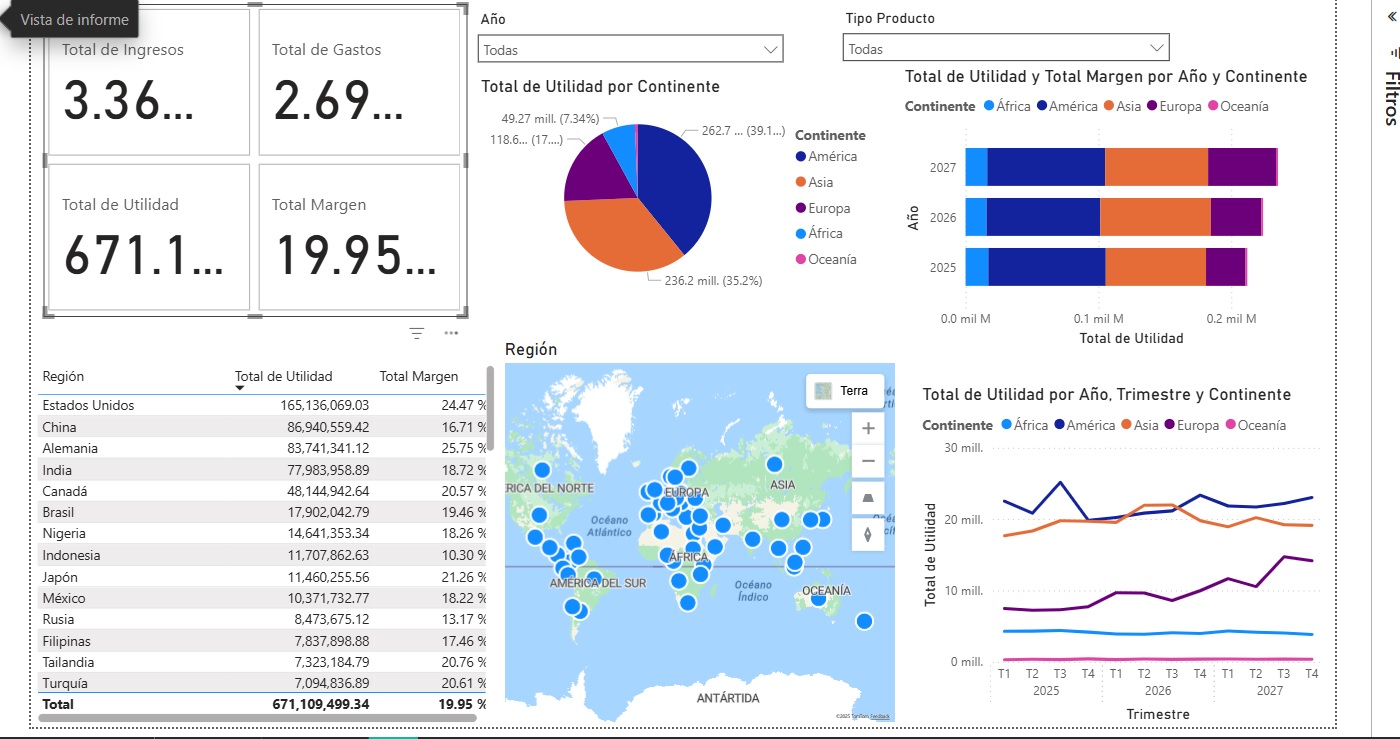Screen dimensions: 1400x739
Task: Sort table by the Región column header
Action: pyautogui.click(x=63, y=377)
